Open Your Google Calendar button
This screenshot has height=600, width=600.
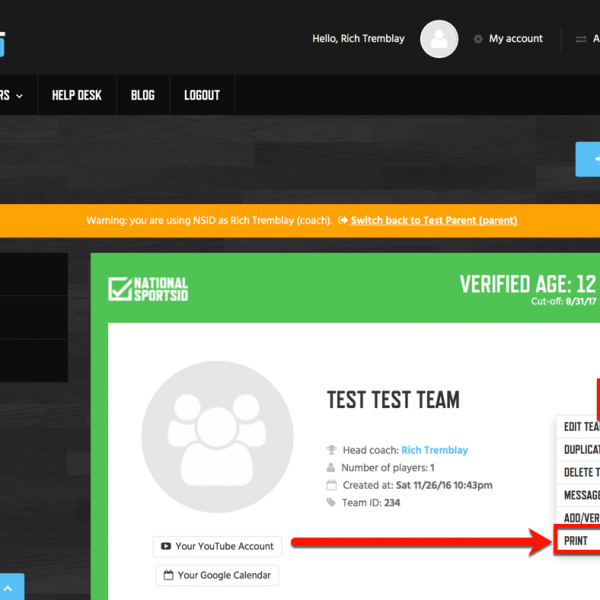pos(217,575)
